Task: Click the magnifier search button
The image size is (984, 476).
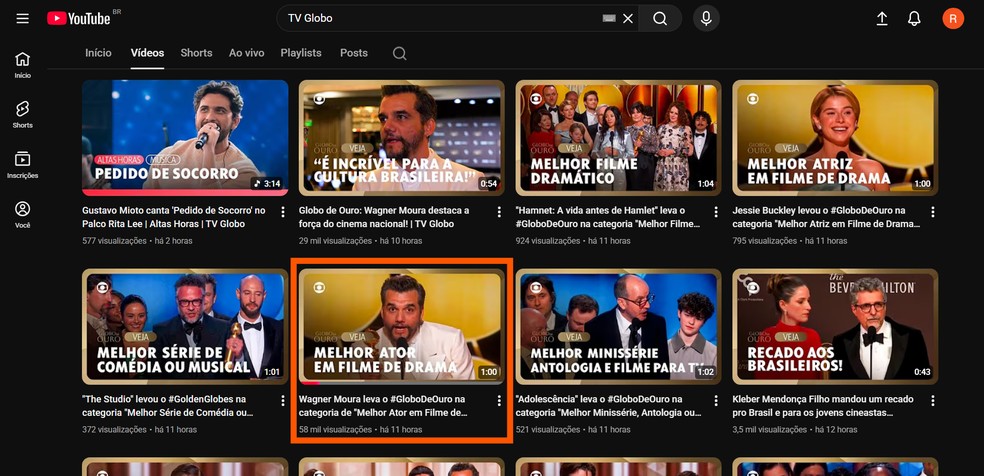Action: (x=660, y=18)
